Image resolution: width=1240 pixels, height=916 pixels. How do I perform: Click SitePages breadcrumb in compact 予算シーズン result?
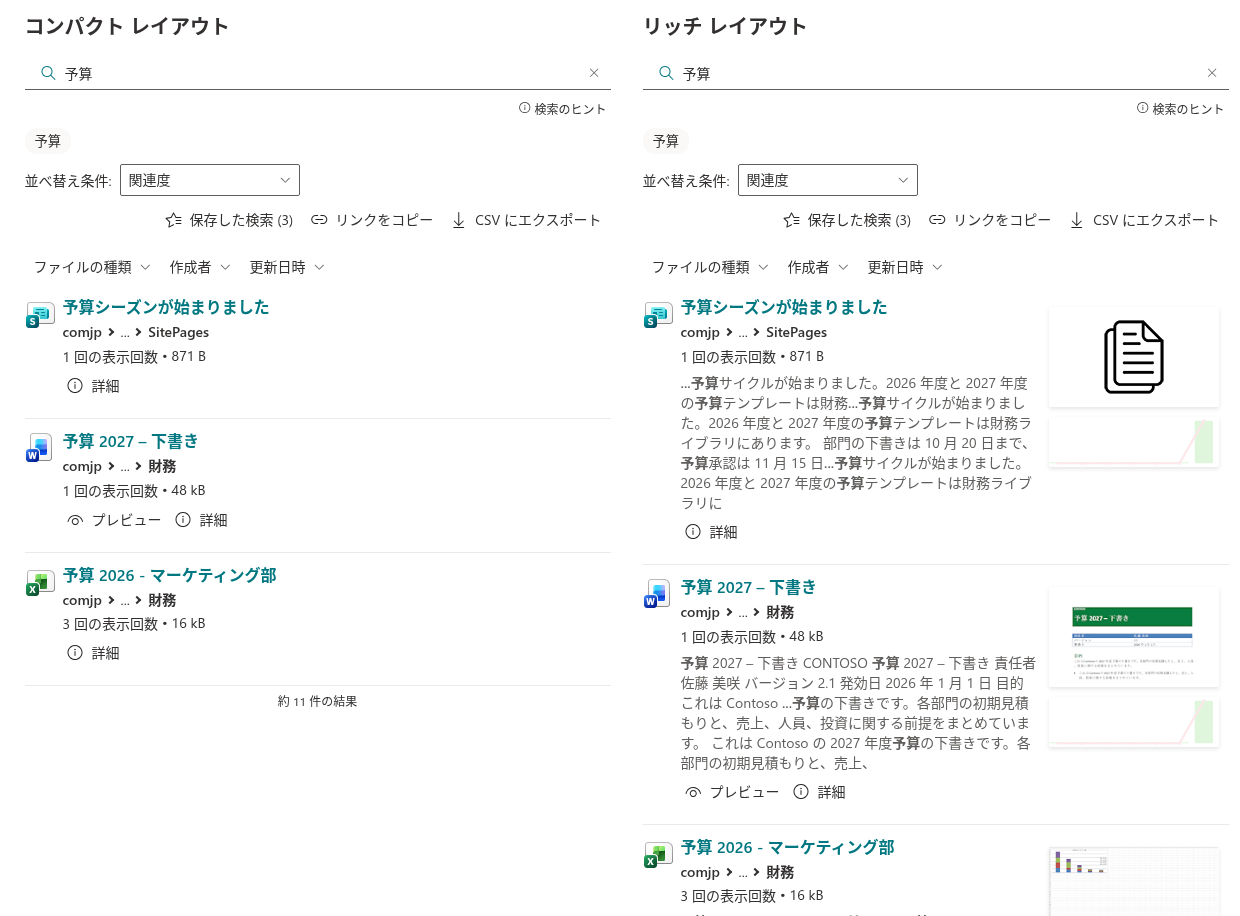(x=178, y=333)
